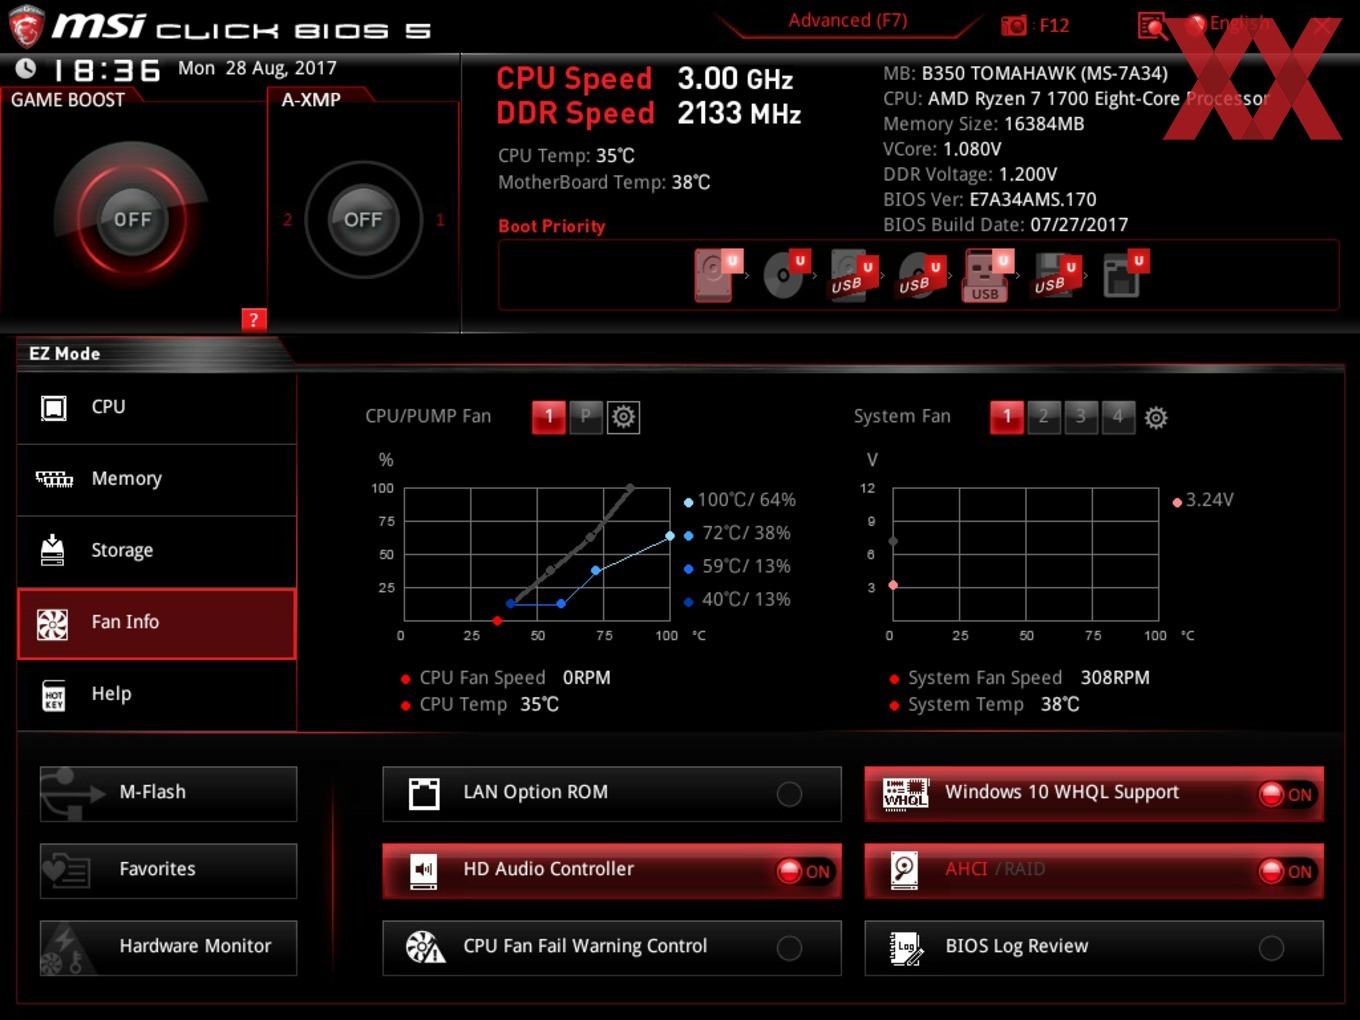Image resolution: width=1360 pixels, height=1020 pixels.
Task: Click the pink point on System Fan graph
Action: coord(893,585)
